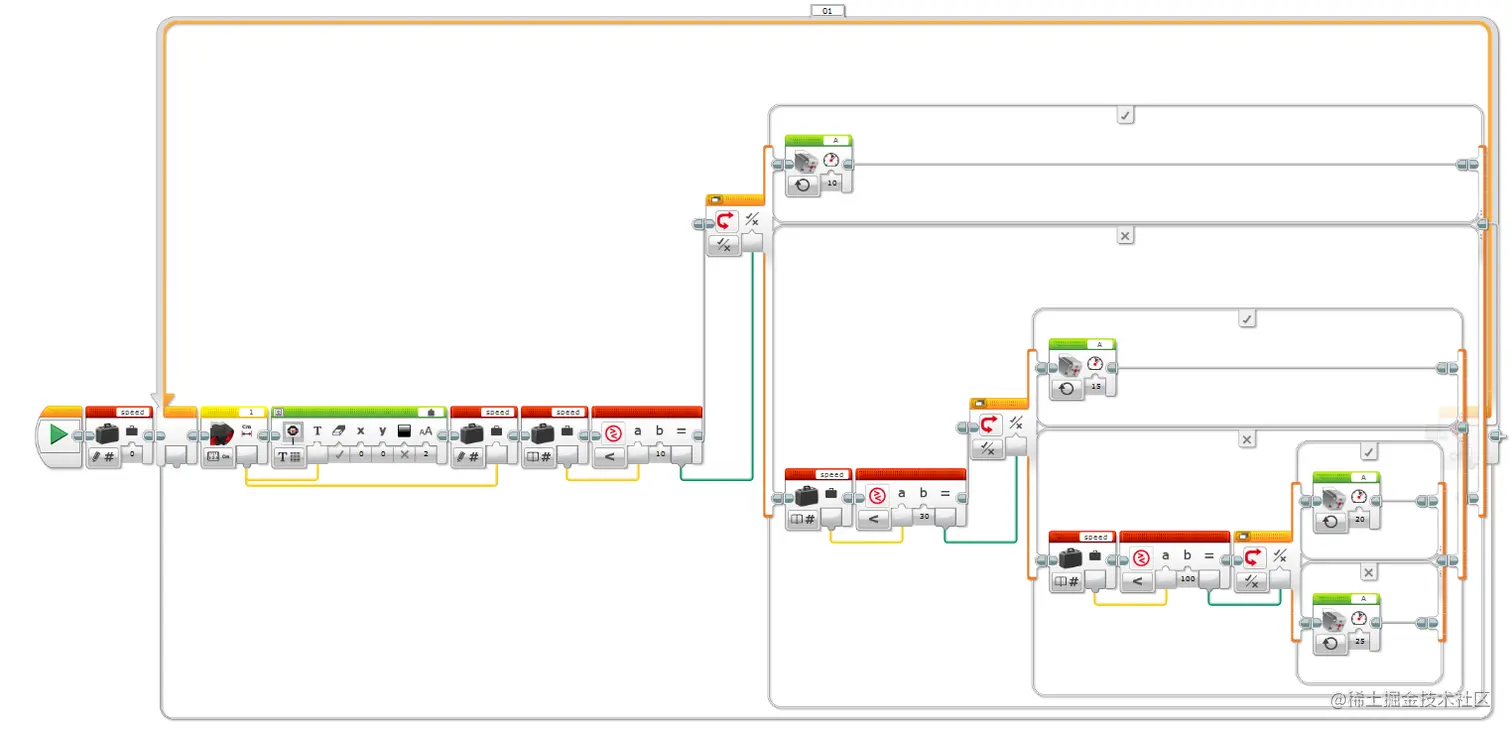
Task: Open the display block text grid mode selector
Action: coord(290,456)
